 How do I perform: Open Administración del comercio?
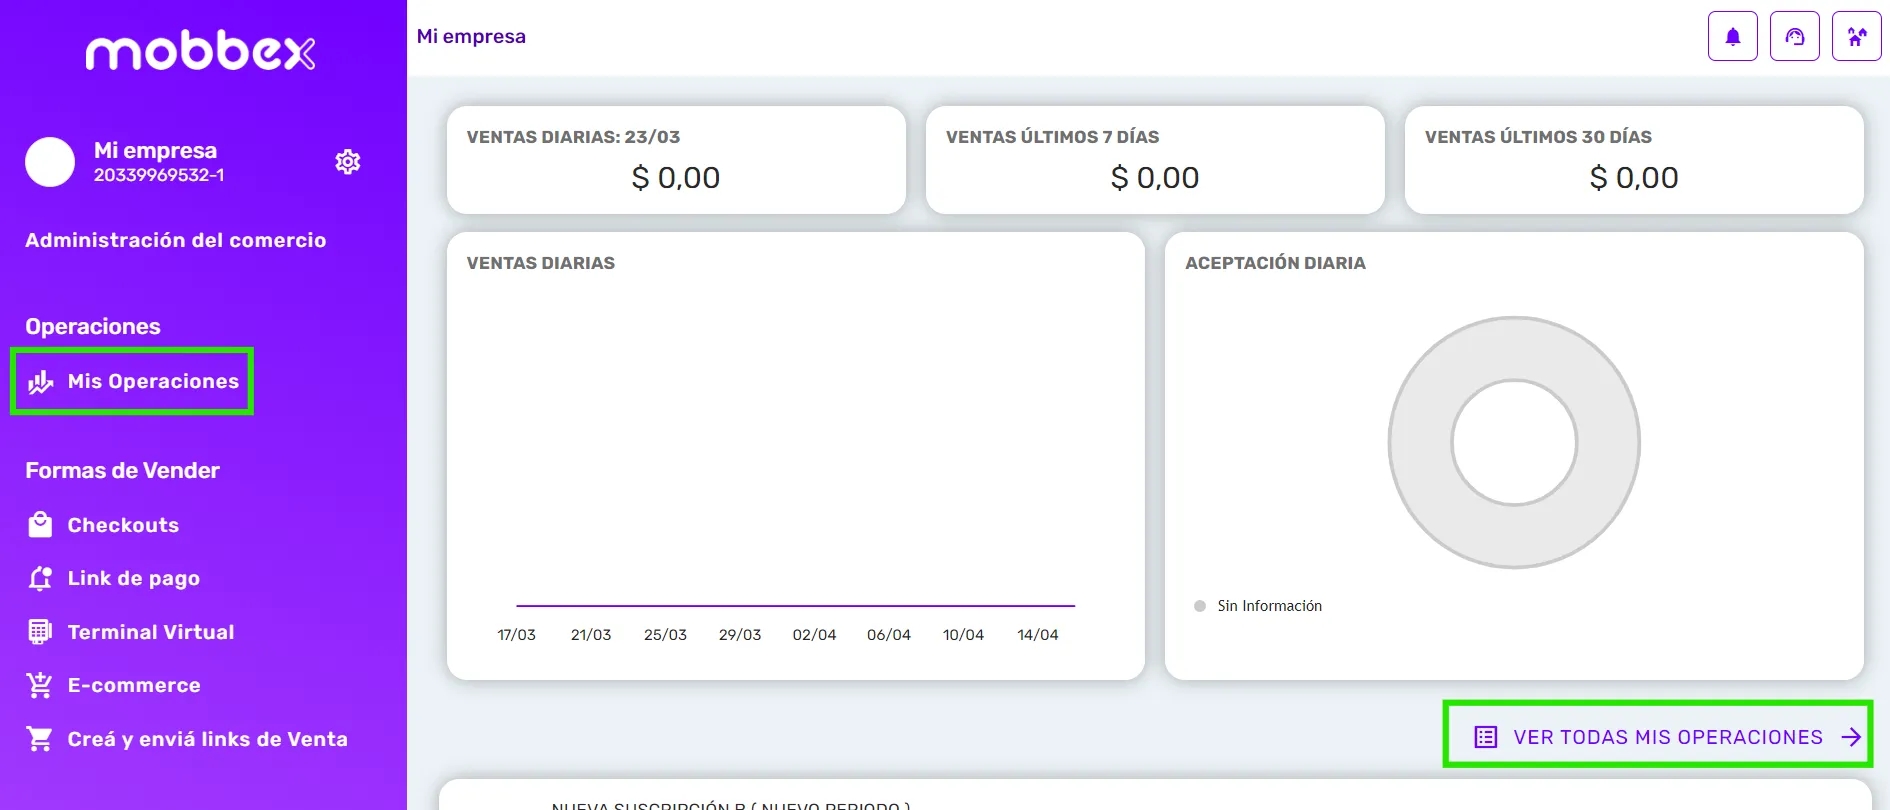pyautogui.click(x=176, y=240)
